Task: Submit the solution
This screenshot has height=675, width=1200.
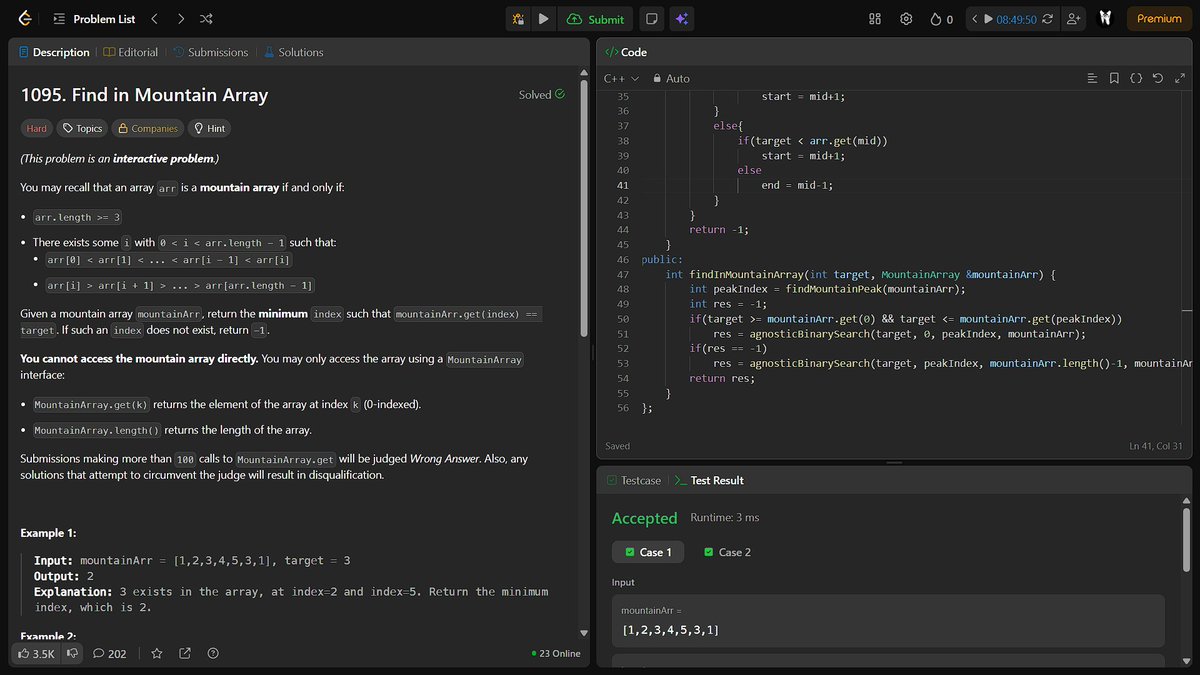Action: [x=596, y=19]
